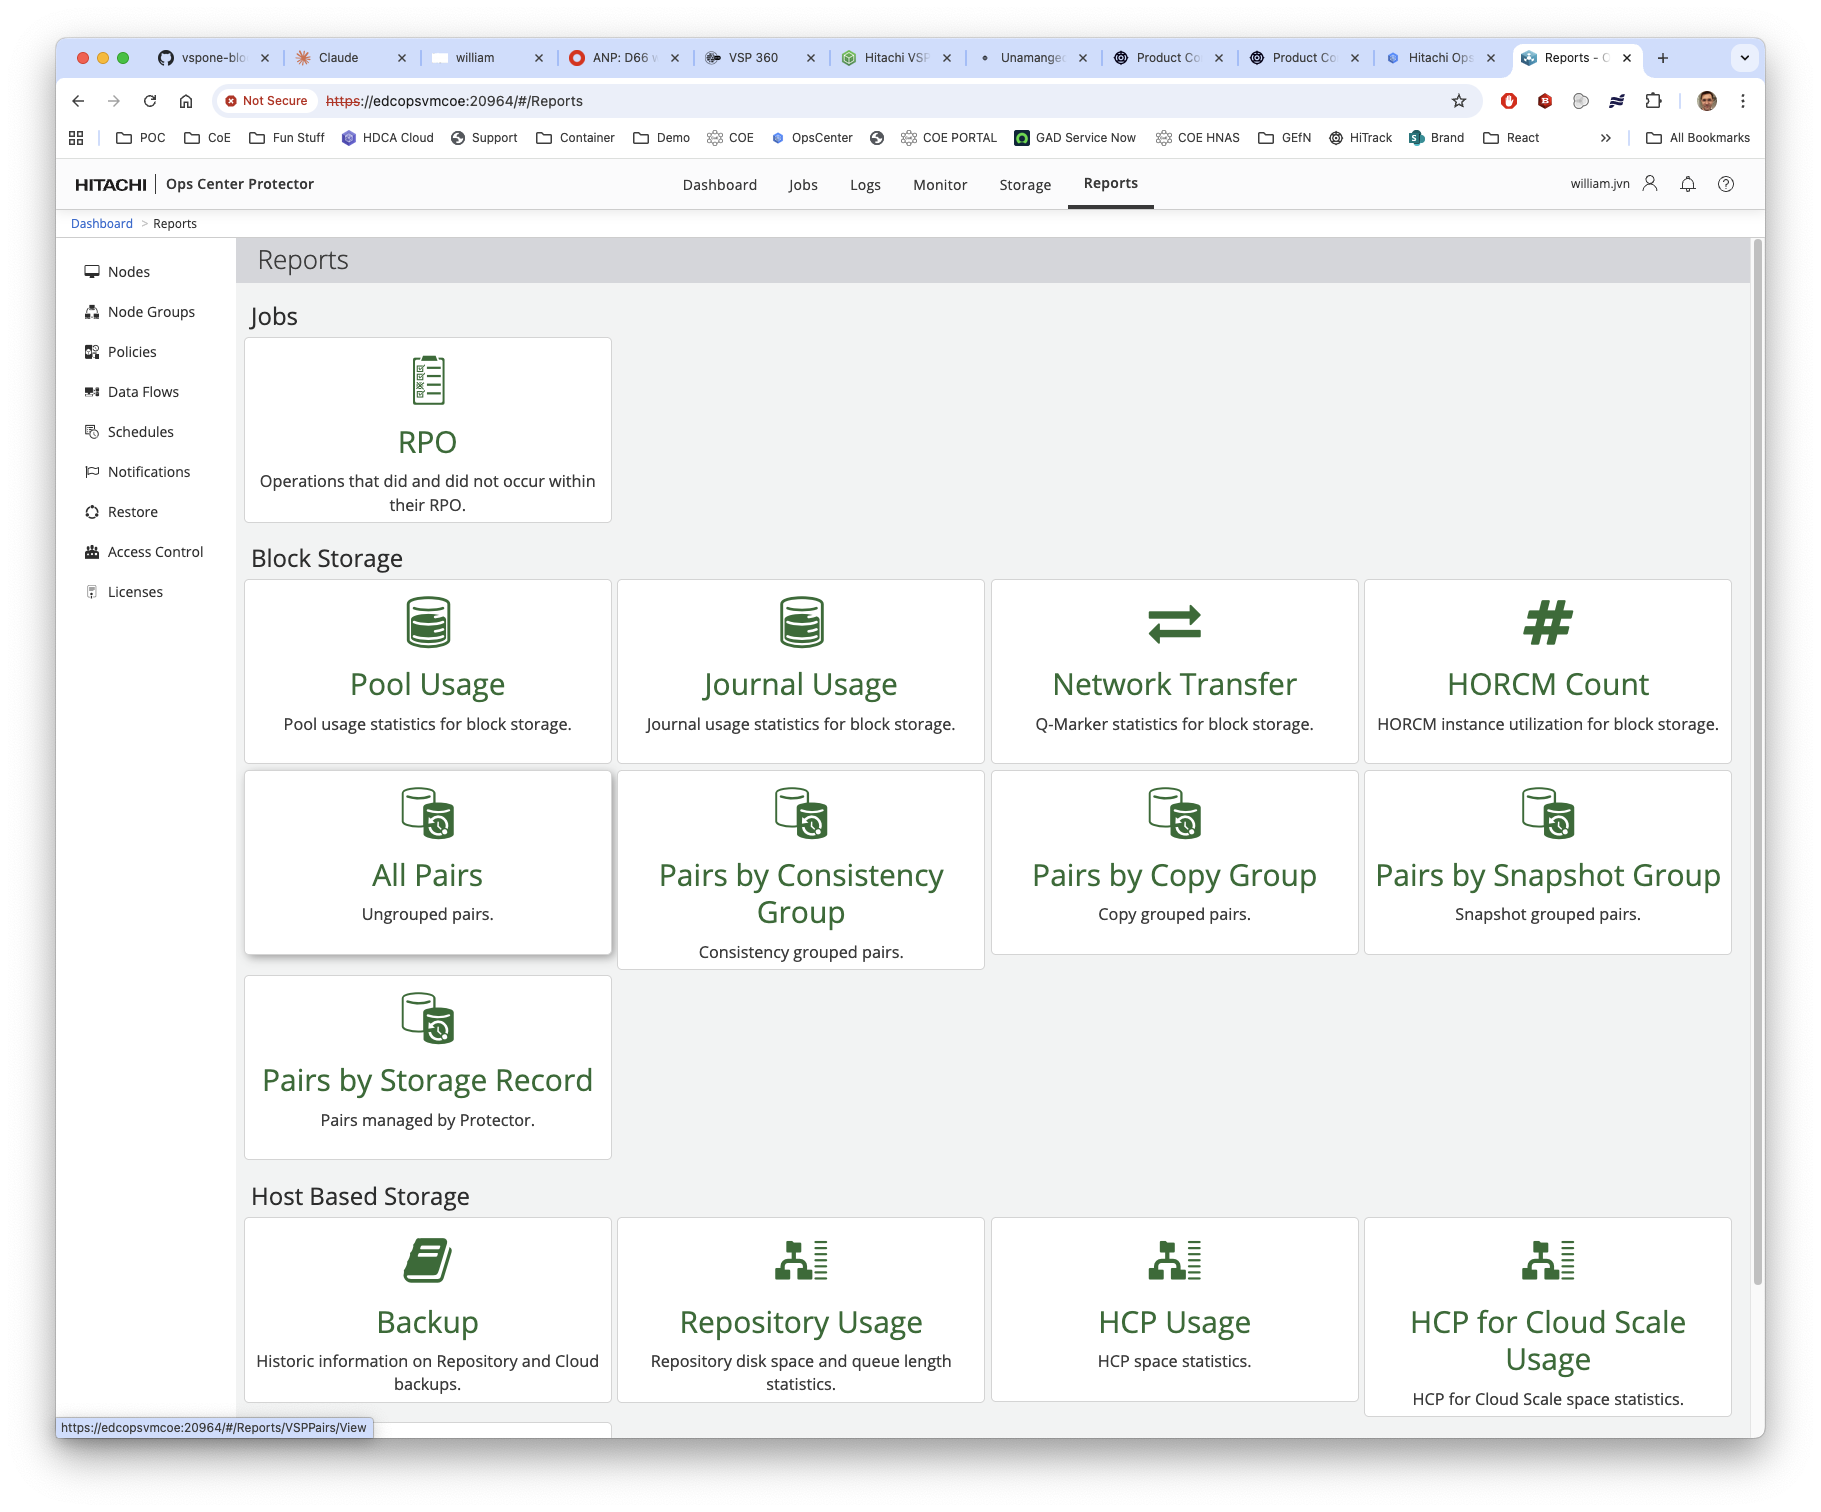1821x1512 pixels.
Task: Bookmark this page with the star icon
Action: pyautogui.click(x=1459, y=101)
